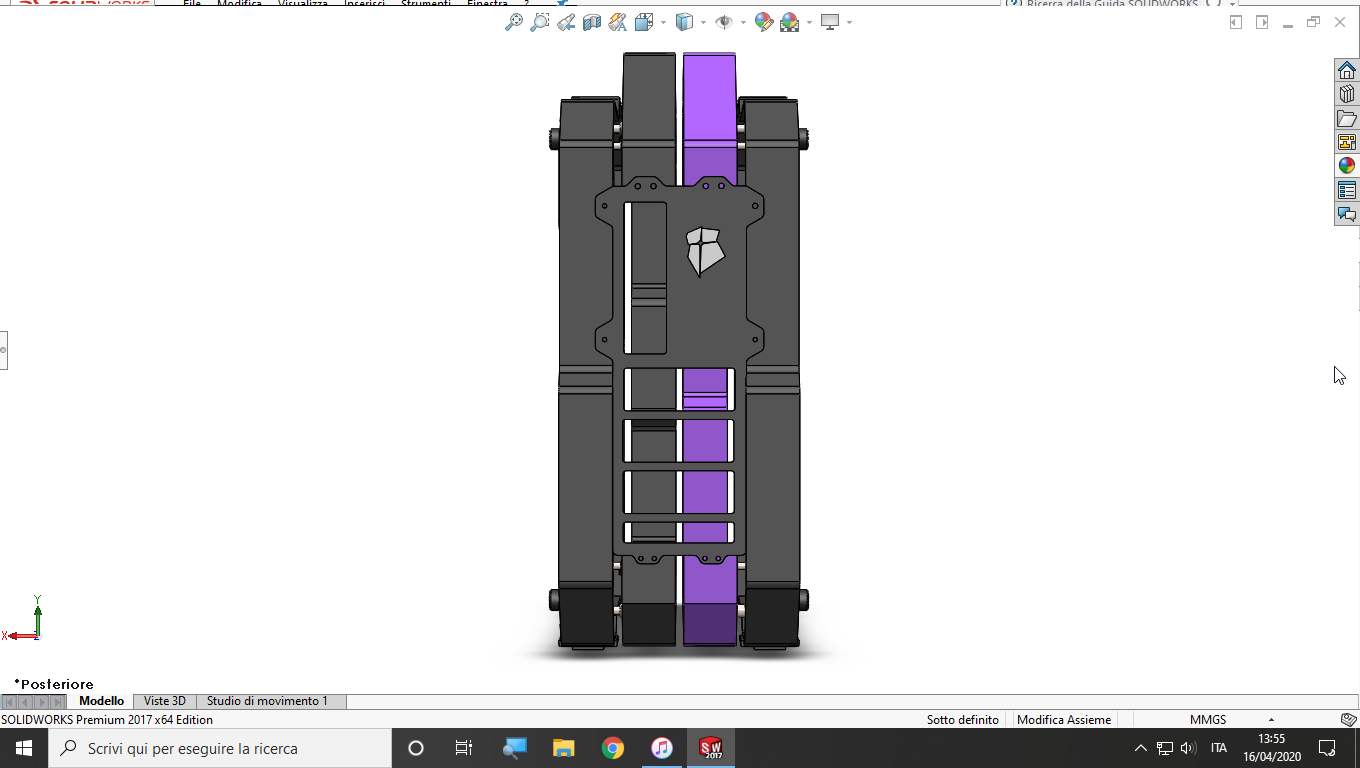Open Cortana from the taskbar
Viewport: 1360px width, 768px height.
coord(416,748)
